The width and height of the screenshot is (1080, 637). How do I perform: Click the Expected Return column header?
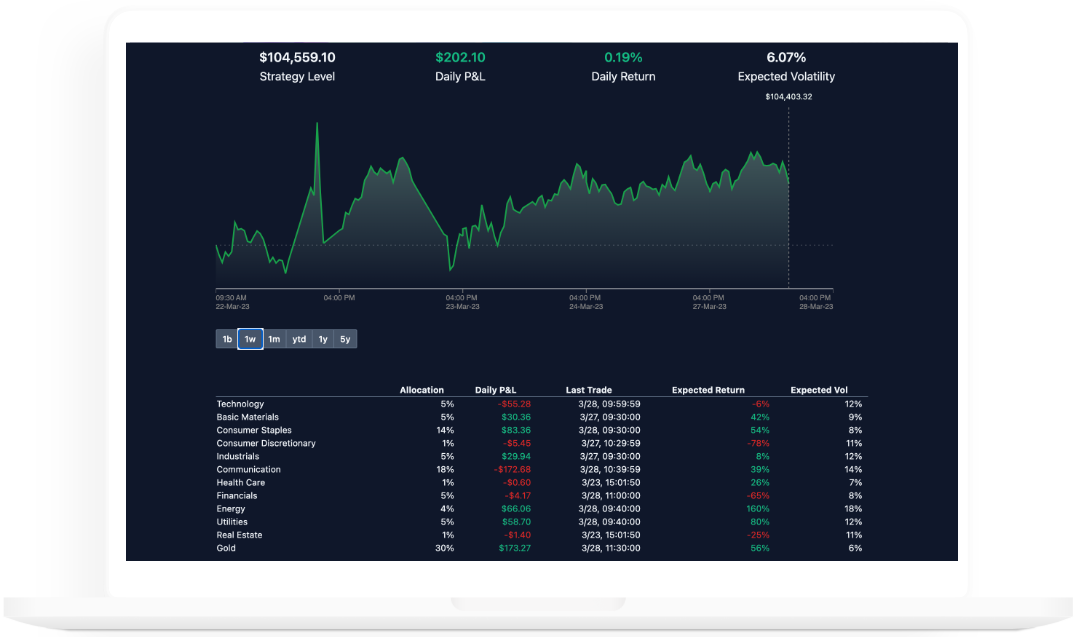click(x=708, y=390)
